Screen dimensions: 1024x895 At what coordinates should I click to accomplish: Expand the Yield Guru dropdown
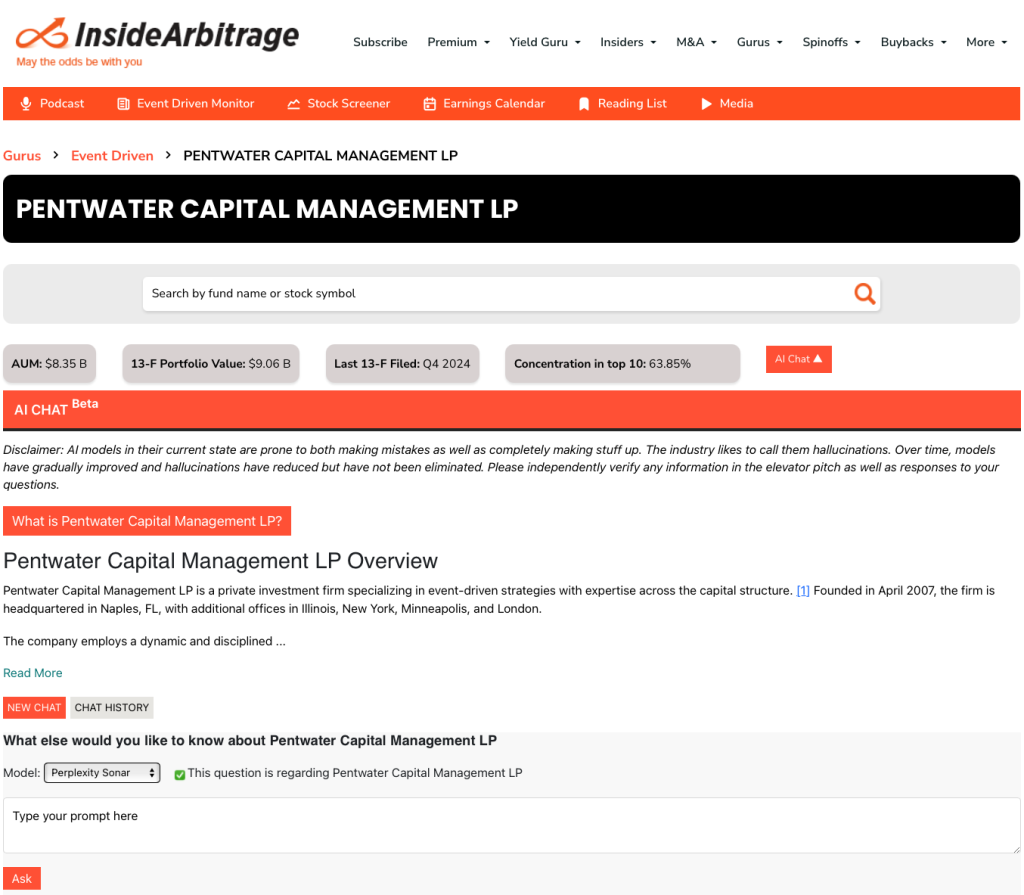(x=545, y=42)
